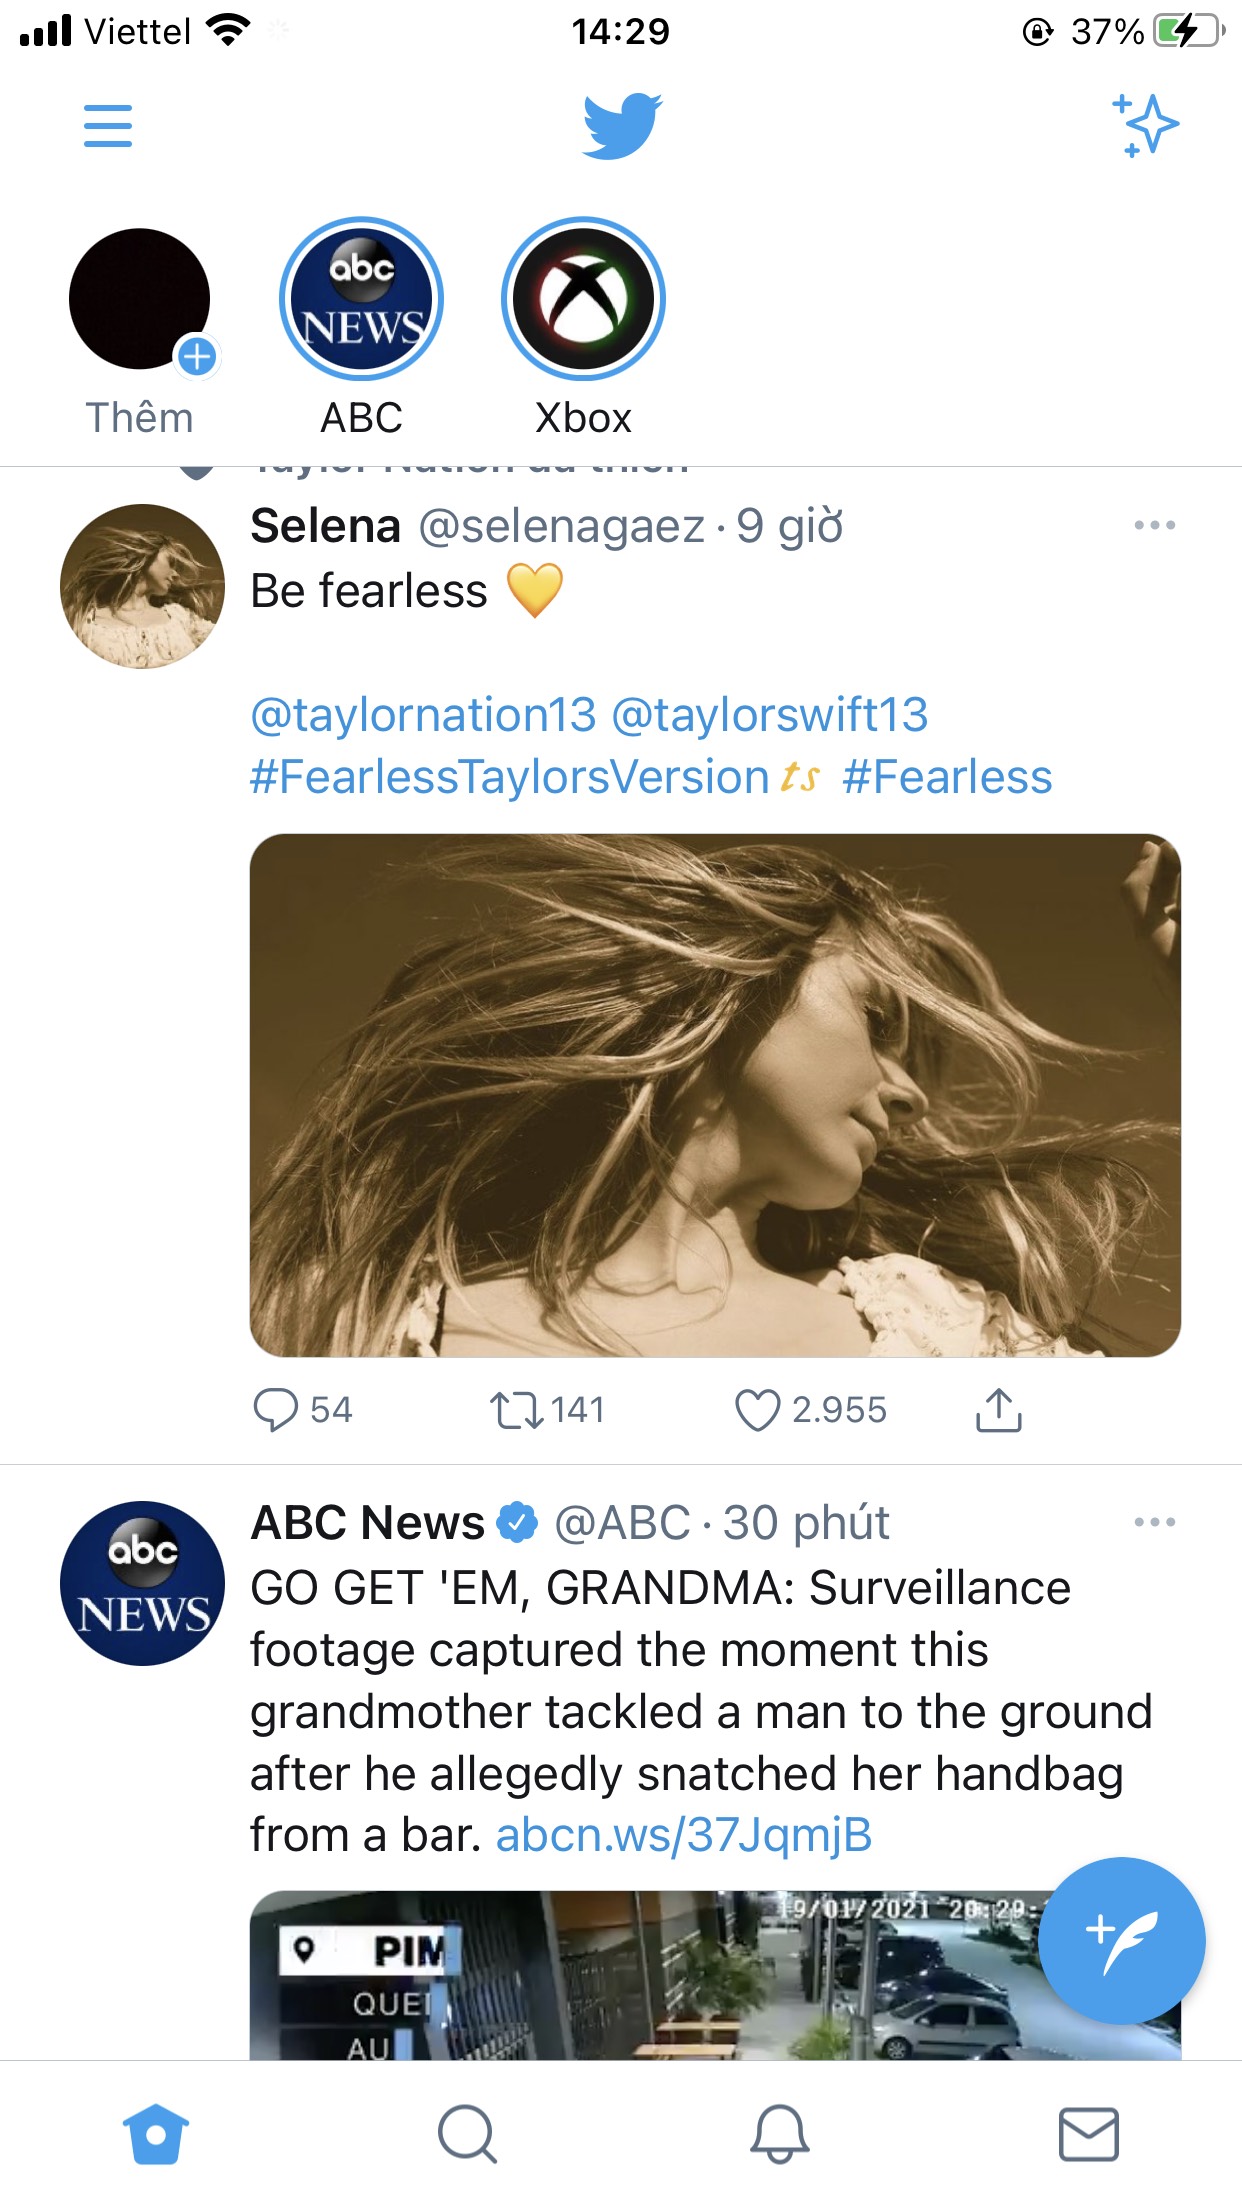
Task: Switch to the Search tab
Action: click(467, 2134)
